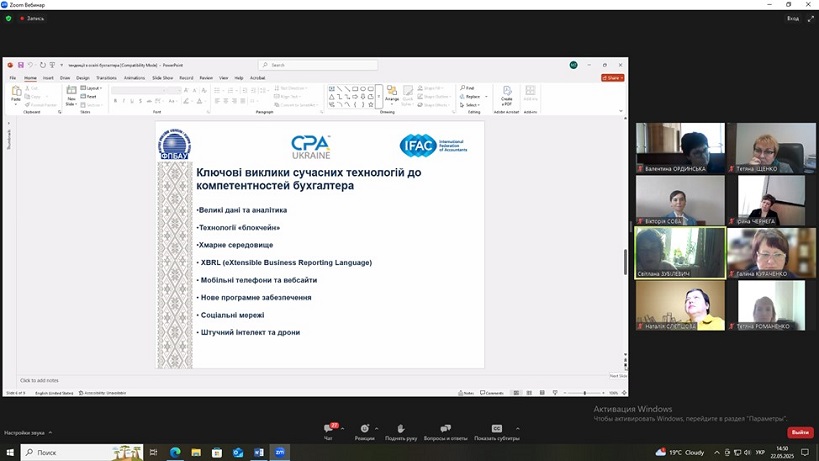Click the Paste icon in the Clipboard group
819x461 pixels.
[16, 92]
